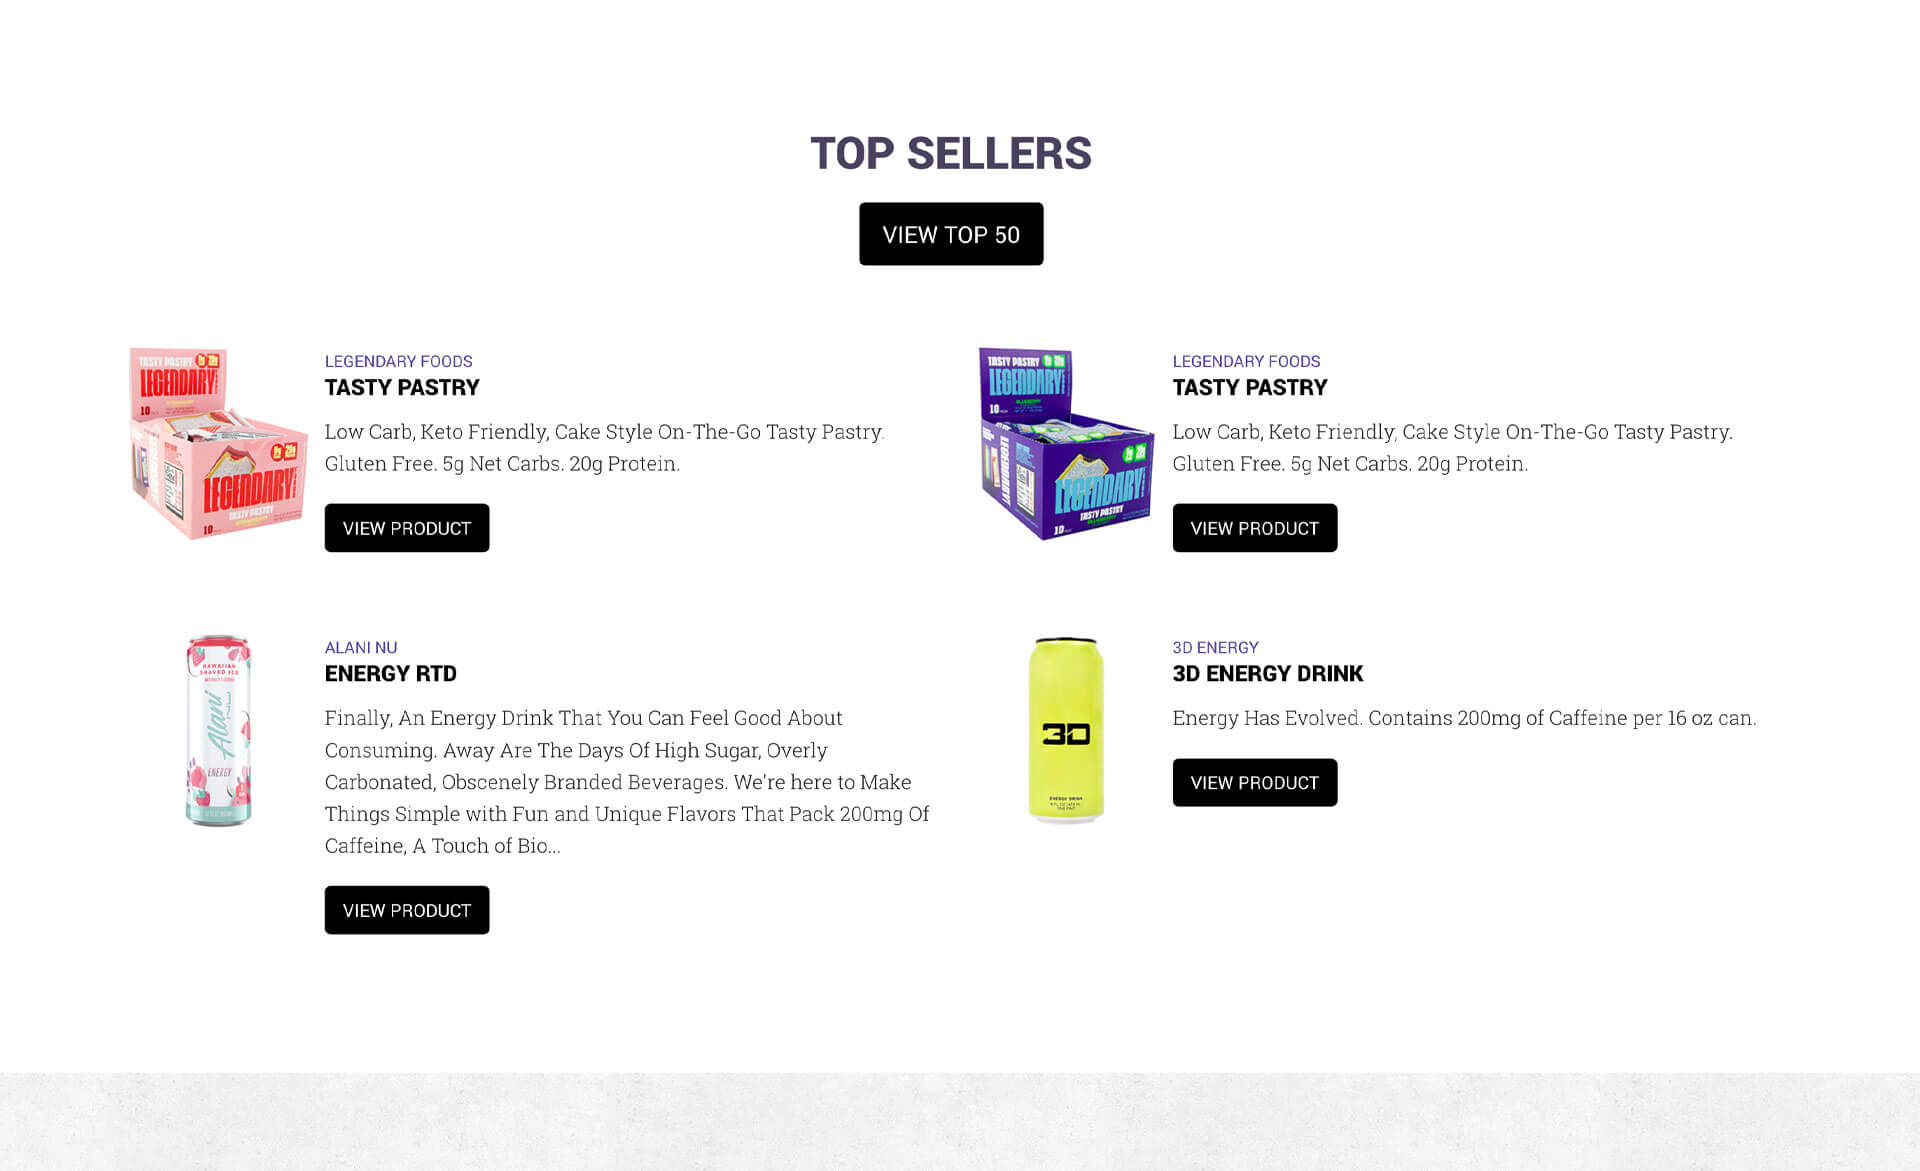Open the pink Legendary Tasty Pastry box image
Viewport: 1920px width, 1171px height.
pyautogui.click(x=218, y=443)
